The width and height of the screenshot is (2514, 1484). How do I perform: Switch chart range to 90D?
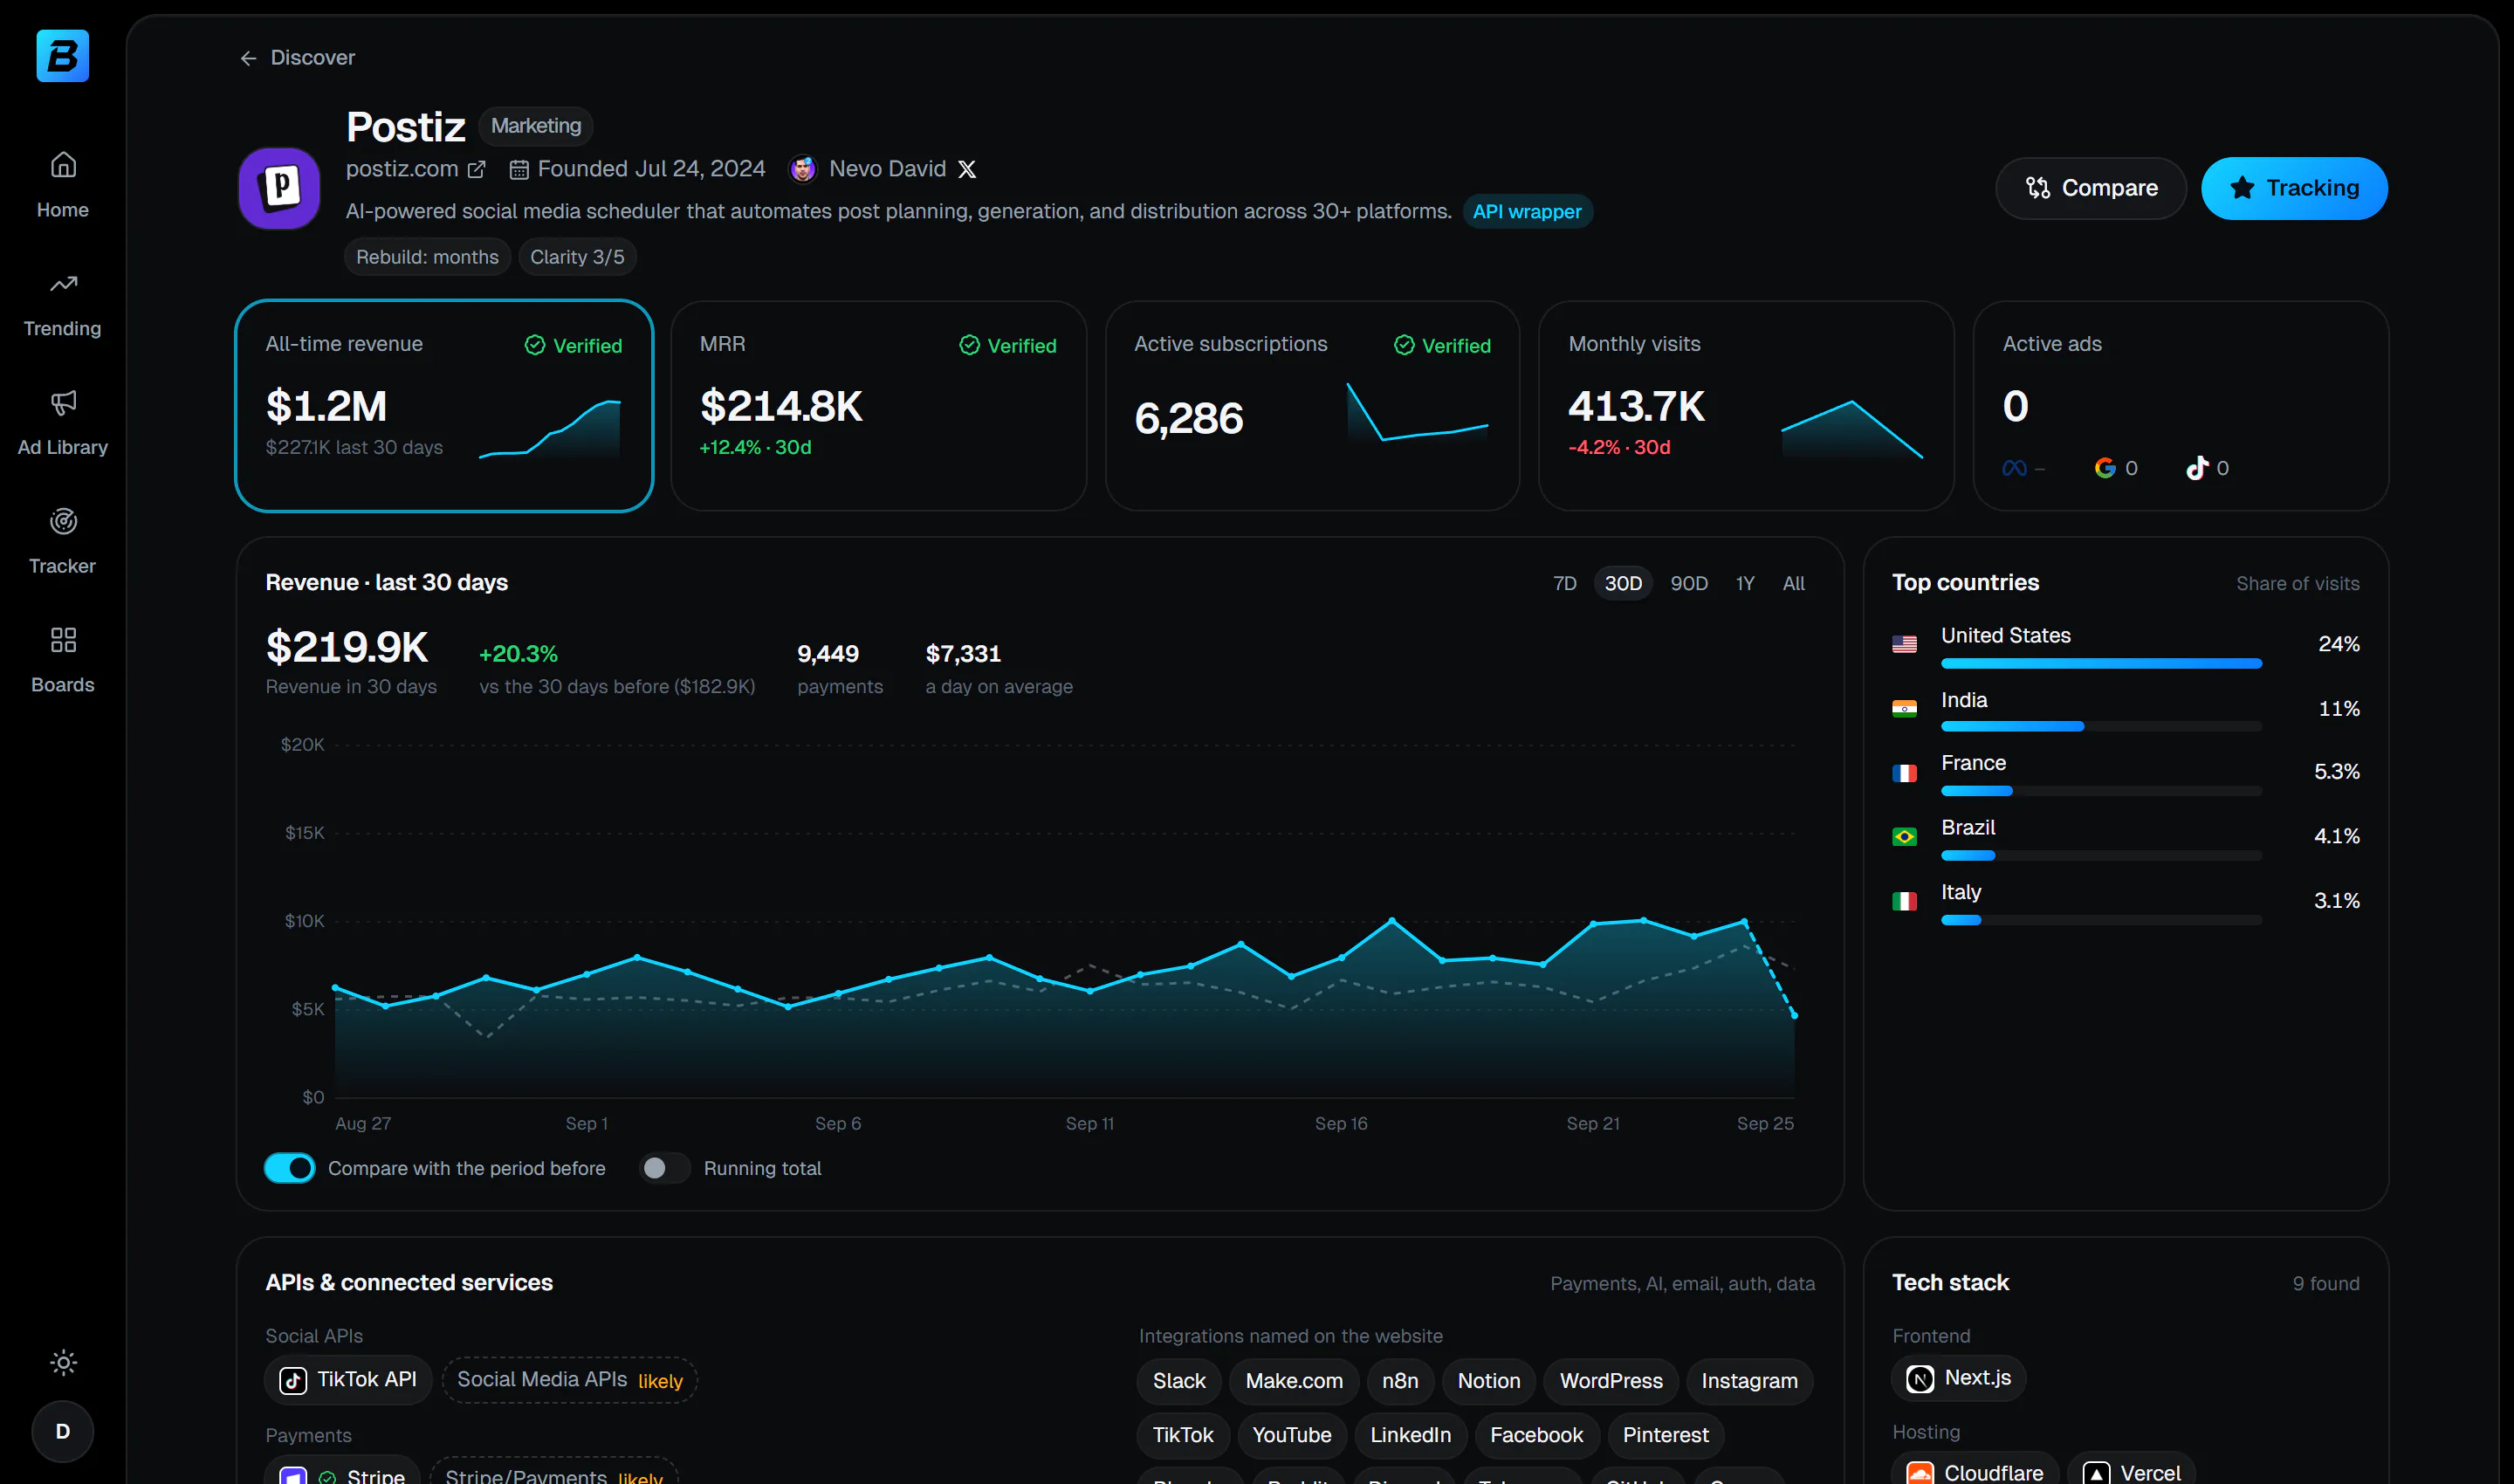coord(1689,583)
